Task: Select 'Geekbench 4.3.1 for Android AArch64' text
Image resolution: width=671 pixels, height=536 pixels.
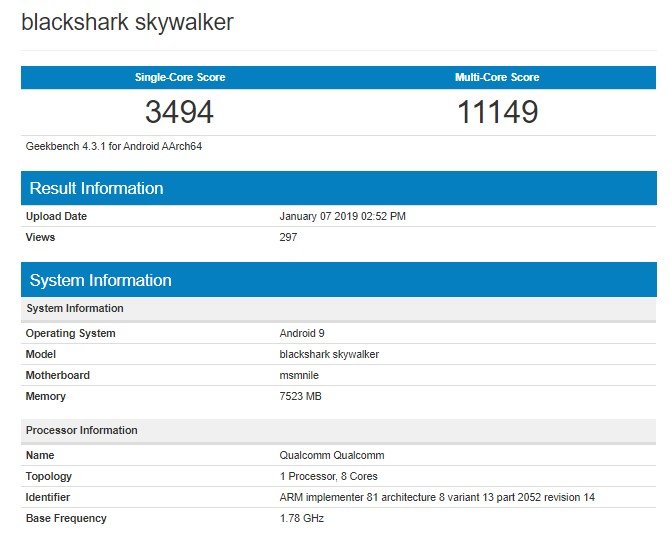Action: (114, 146)
